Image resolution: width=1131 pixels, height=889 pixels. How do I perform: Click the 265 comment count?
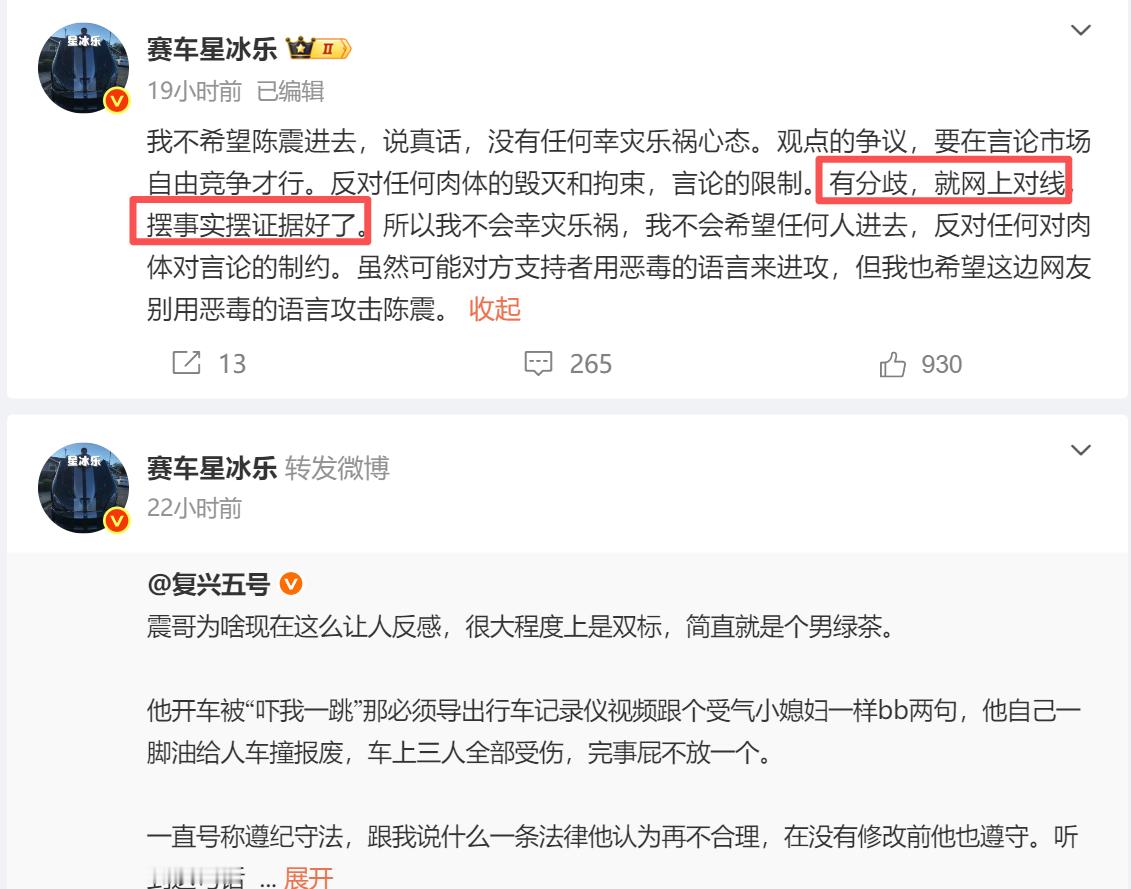(591, 364)
